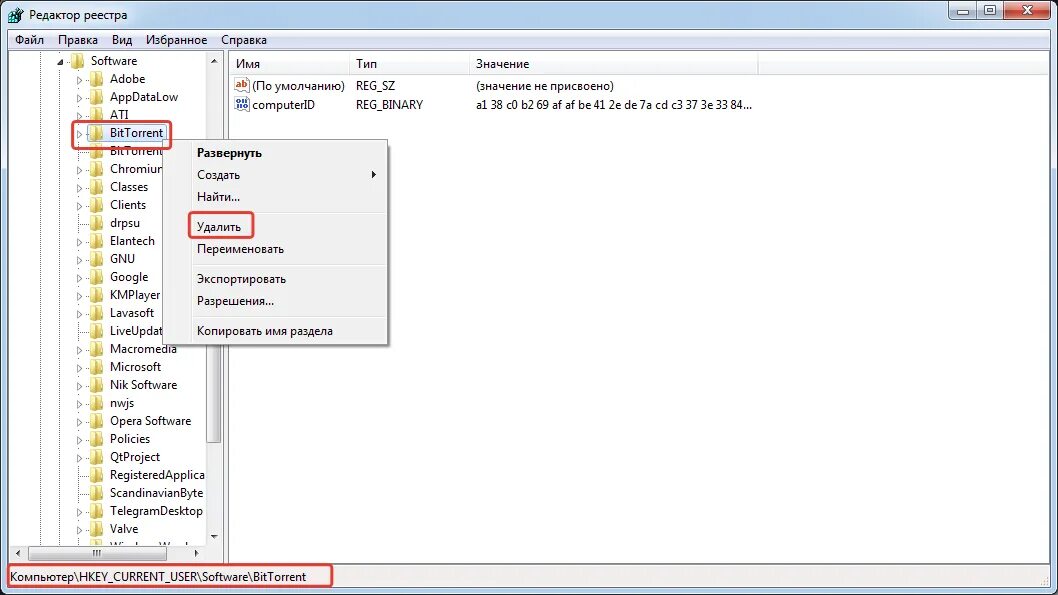Click the Microsoft folder icon
This screenshot has width=1058, height=595.
96,367
